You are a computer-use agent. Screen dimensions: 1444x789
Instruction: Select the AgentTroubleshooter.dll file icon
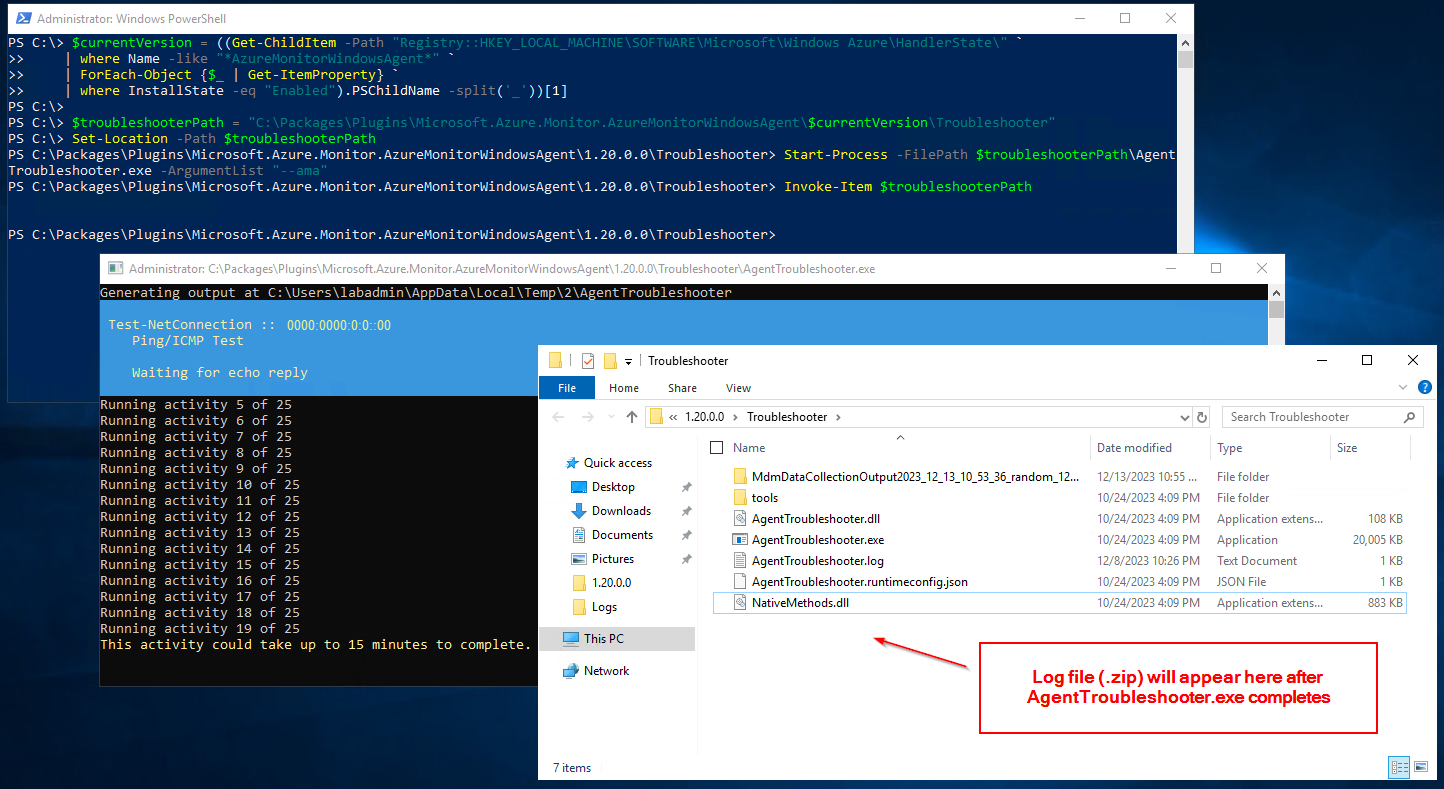tap(740, 519)
